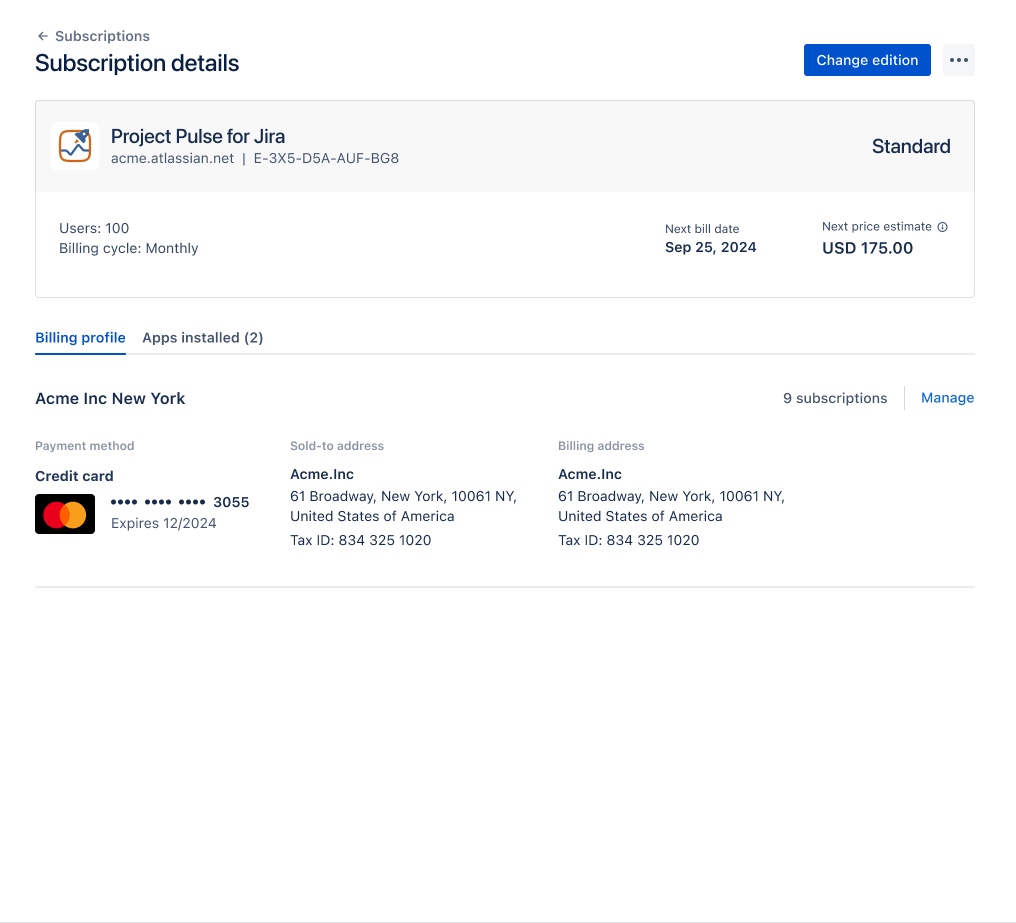Click 61 Broadway line under Sold-to address
This screenshot has width=1016, height=923.
[x=403, y=497]
